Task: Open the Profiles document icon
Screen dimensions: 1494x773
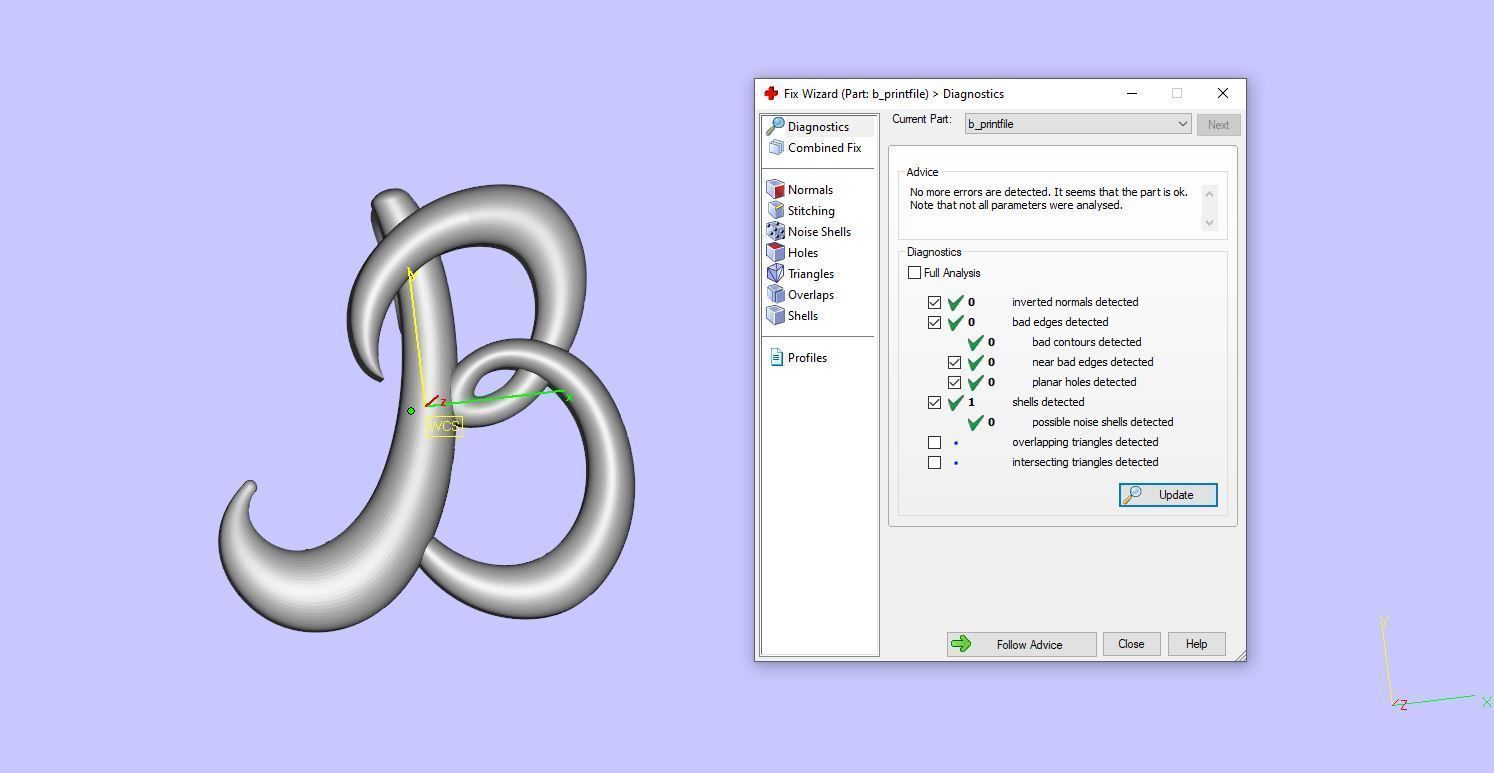Action: point(776,357)
